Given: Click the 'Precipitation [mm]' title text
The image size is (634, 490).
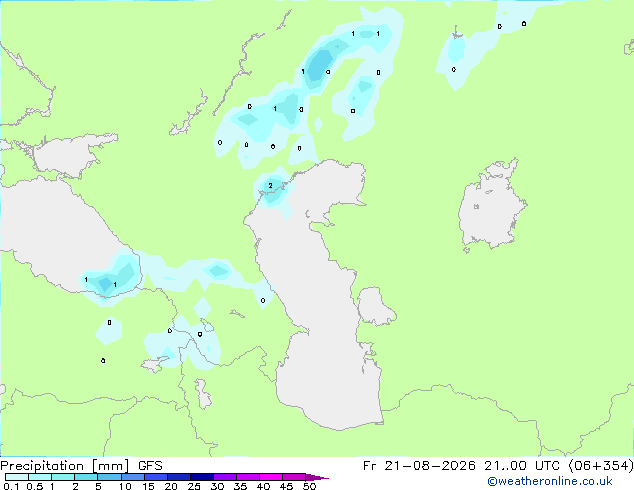Looking at the screenshot, I should pos(65,466).
